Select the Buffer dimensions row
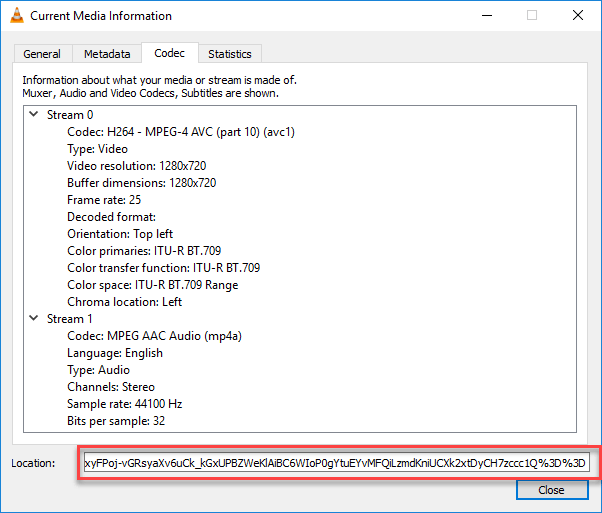Viewport: 602px width, 513px height. point(142,183)
